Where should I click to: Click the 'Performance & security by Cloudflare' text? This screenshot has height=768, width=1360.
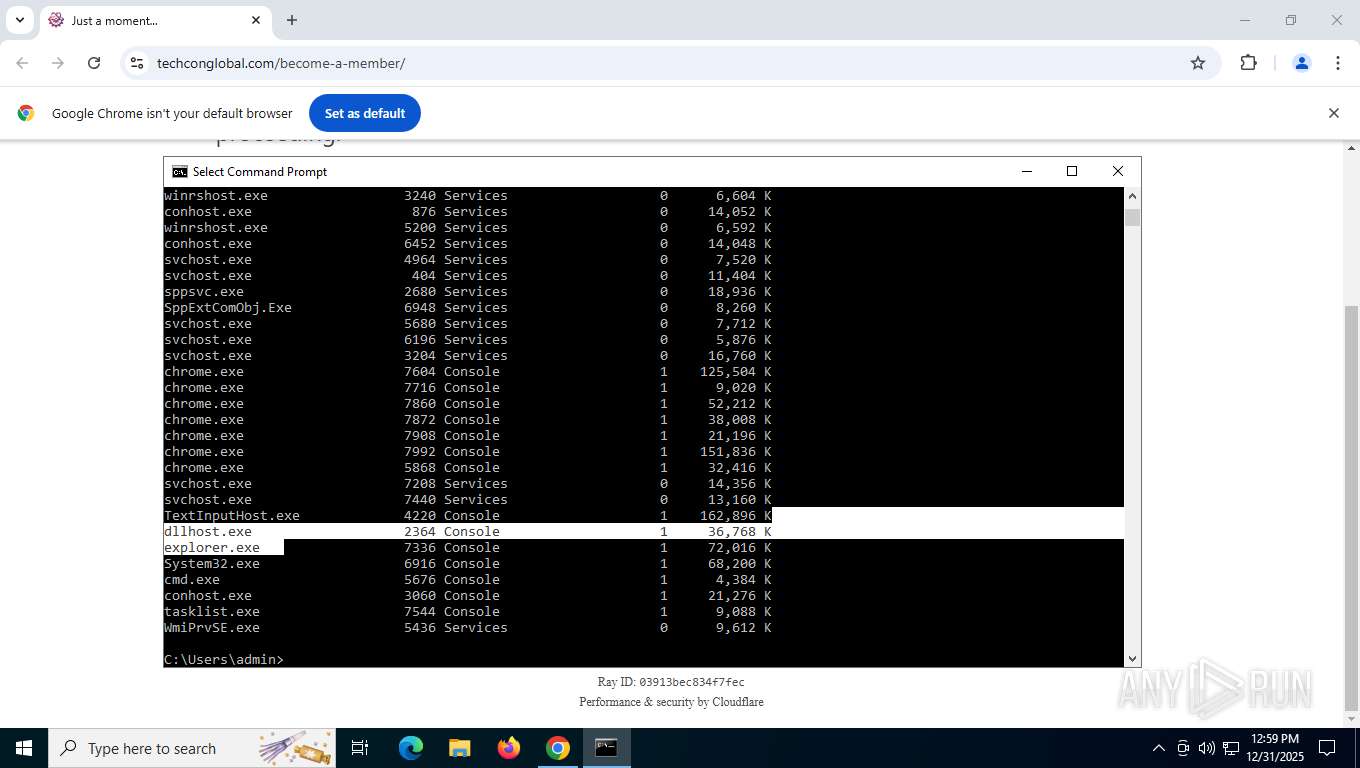tap(671, 702)
